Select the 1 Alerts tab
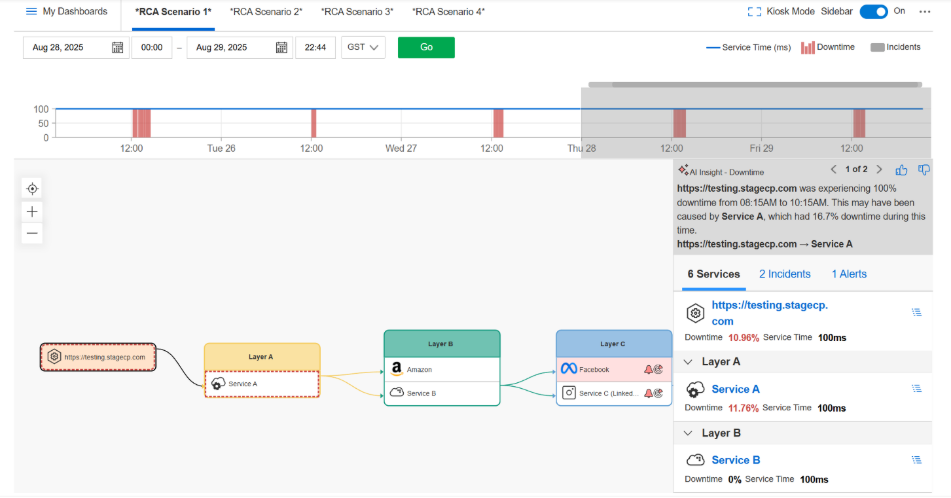The height and width of the screenshot is (498, 951). [849, 274]
